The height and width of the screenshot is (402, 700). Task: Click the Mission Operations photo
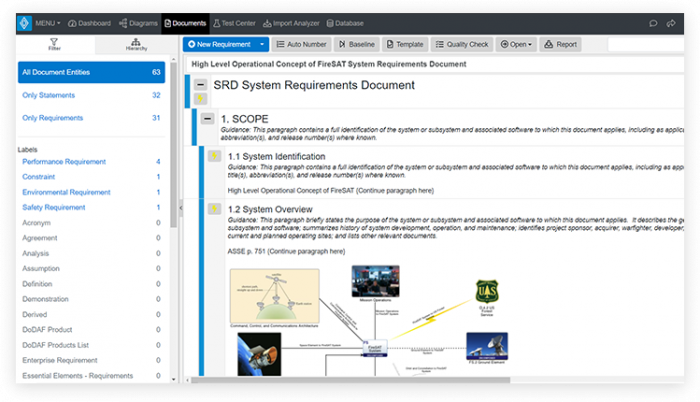click(375, 281)
